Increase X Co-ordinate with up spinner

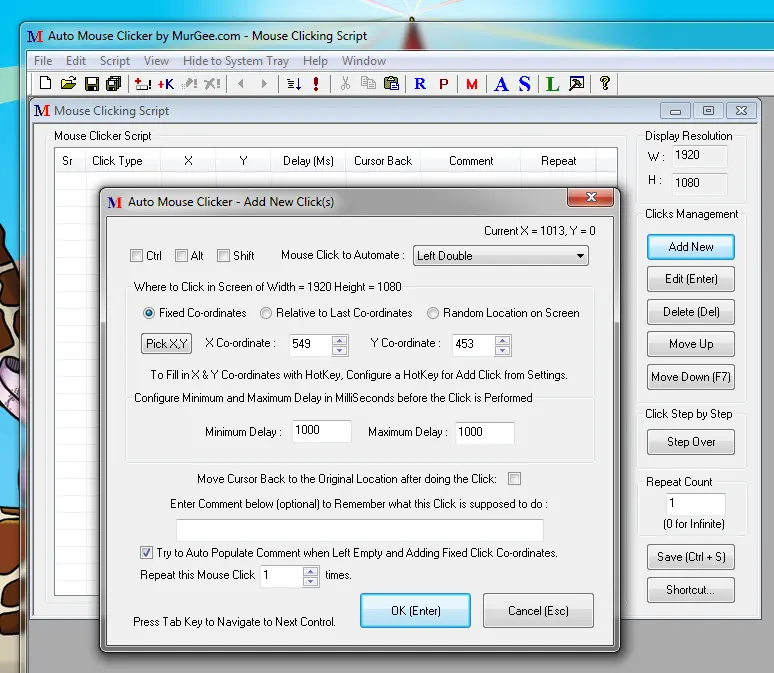[339, 340]
